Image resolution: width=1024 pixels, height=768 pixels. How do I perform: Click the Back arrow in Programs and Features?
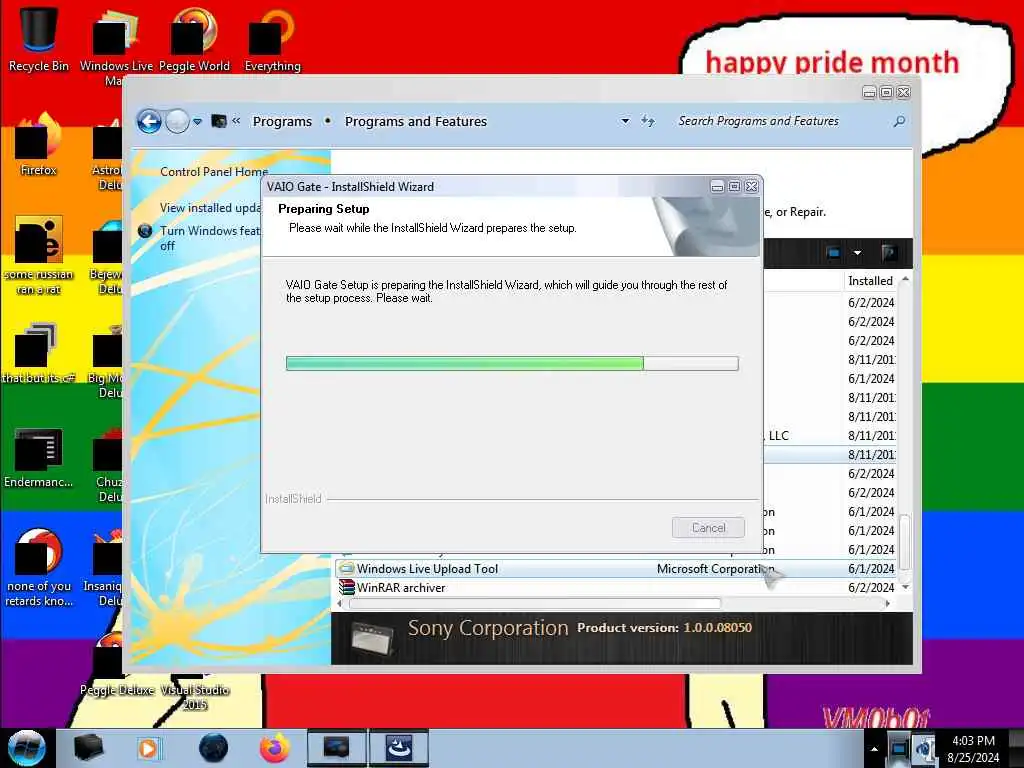[x=149, y=121]
